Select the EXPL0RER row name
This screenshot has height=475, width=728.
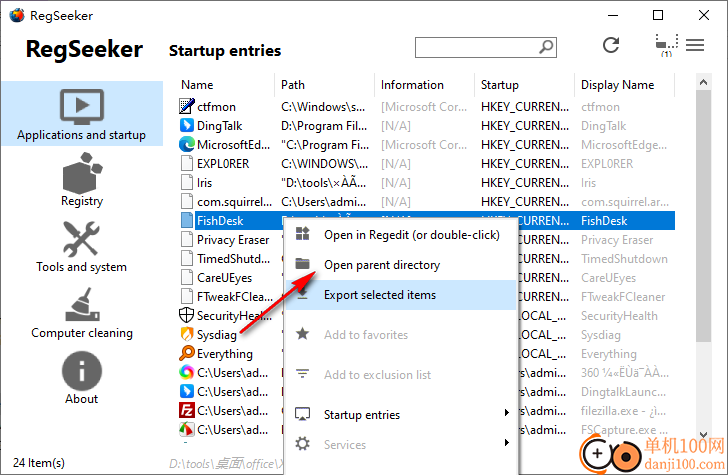pos(223,164)
